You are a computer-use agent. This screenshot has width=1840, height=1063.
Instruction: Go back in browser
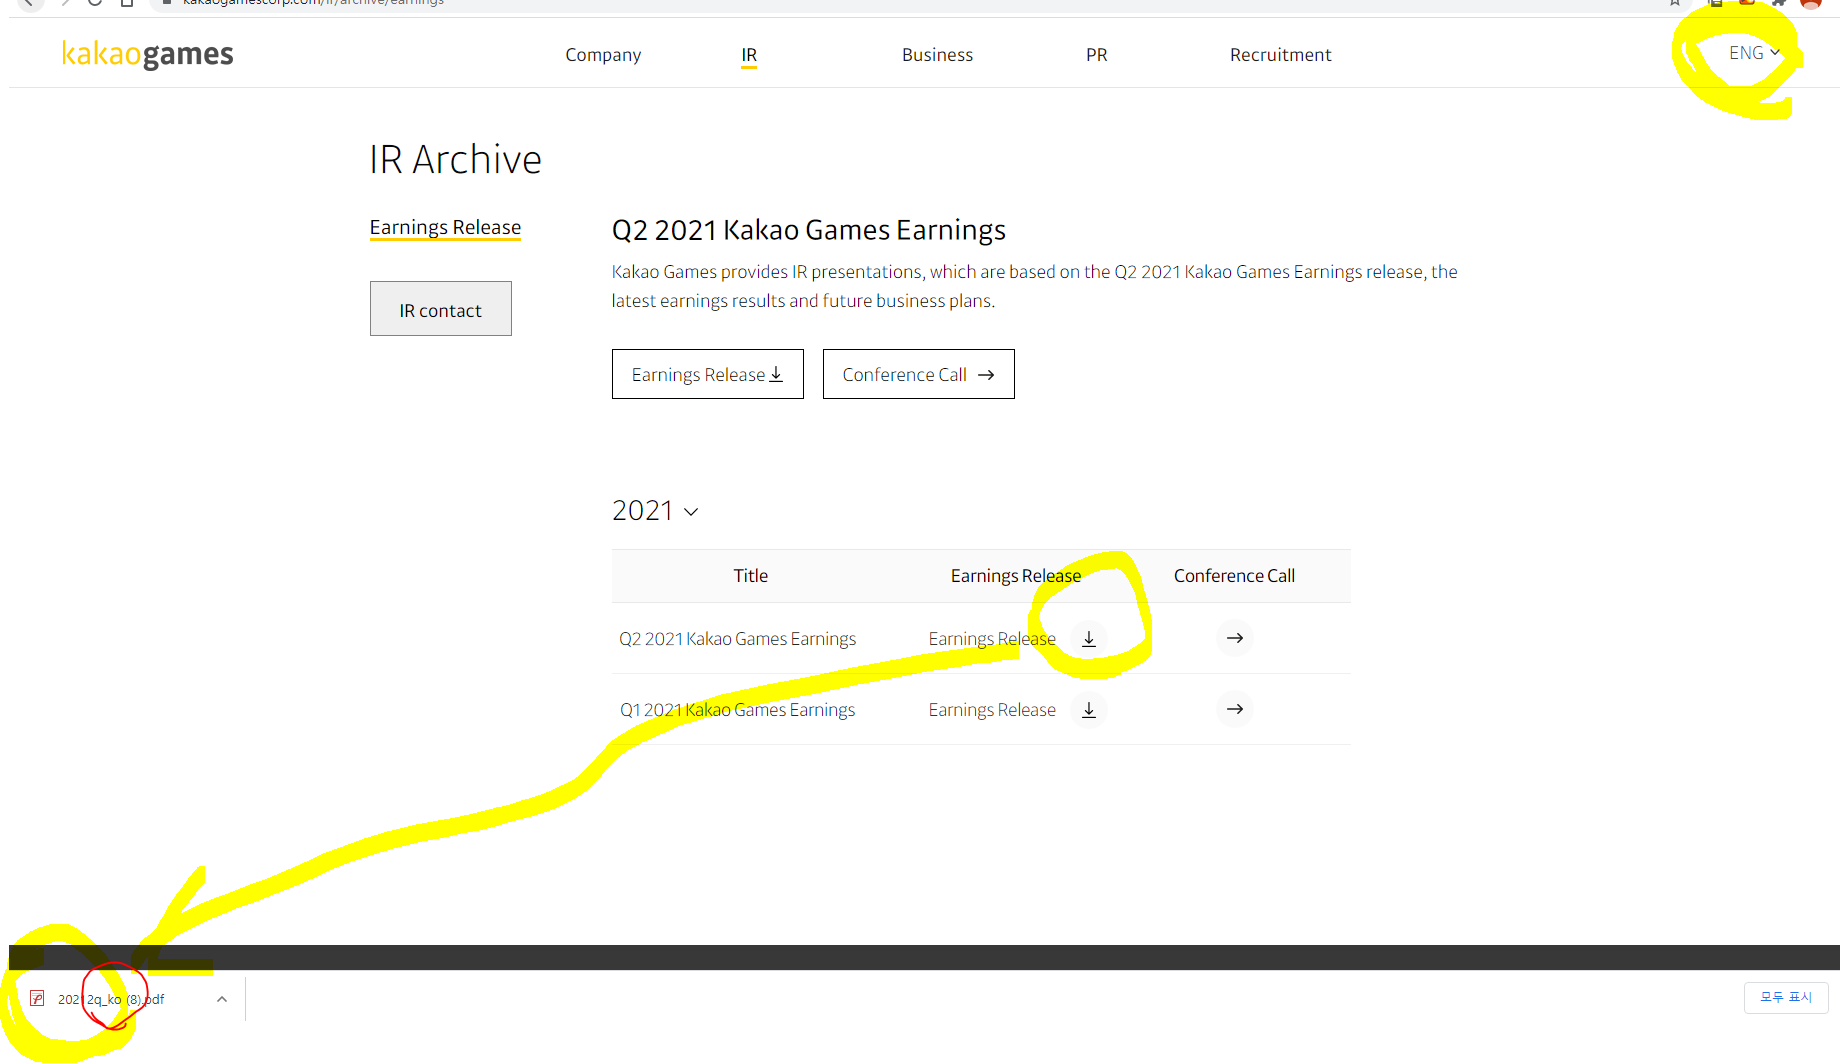(x=29, y=3)
